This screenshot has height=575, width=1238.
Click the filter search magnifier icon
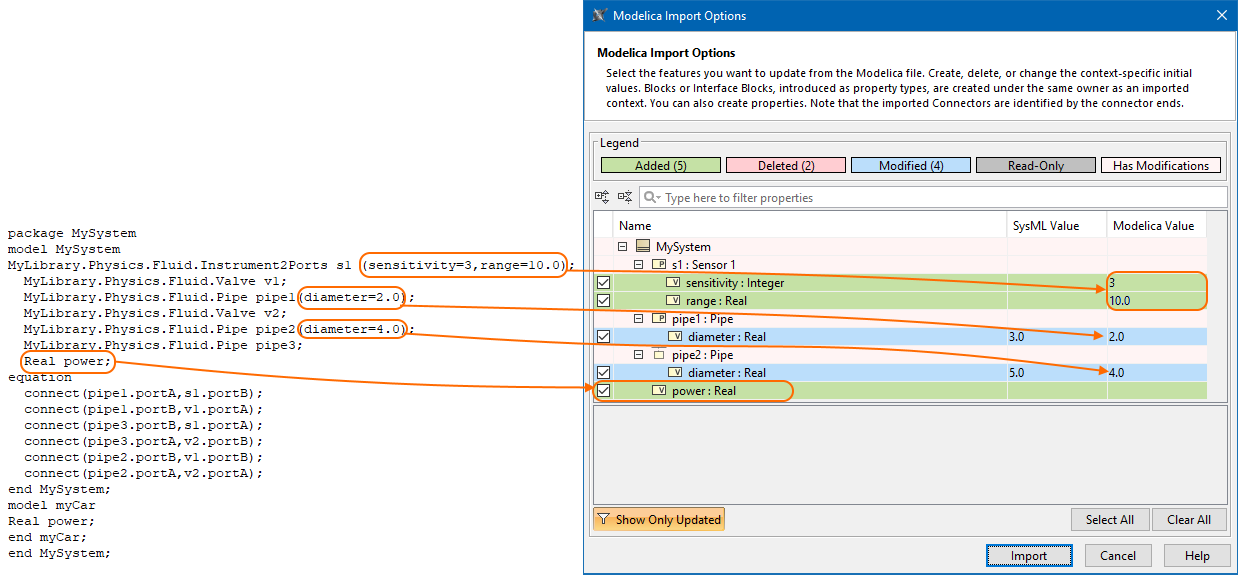[652, 198]
